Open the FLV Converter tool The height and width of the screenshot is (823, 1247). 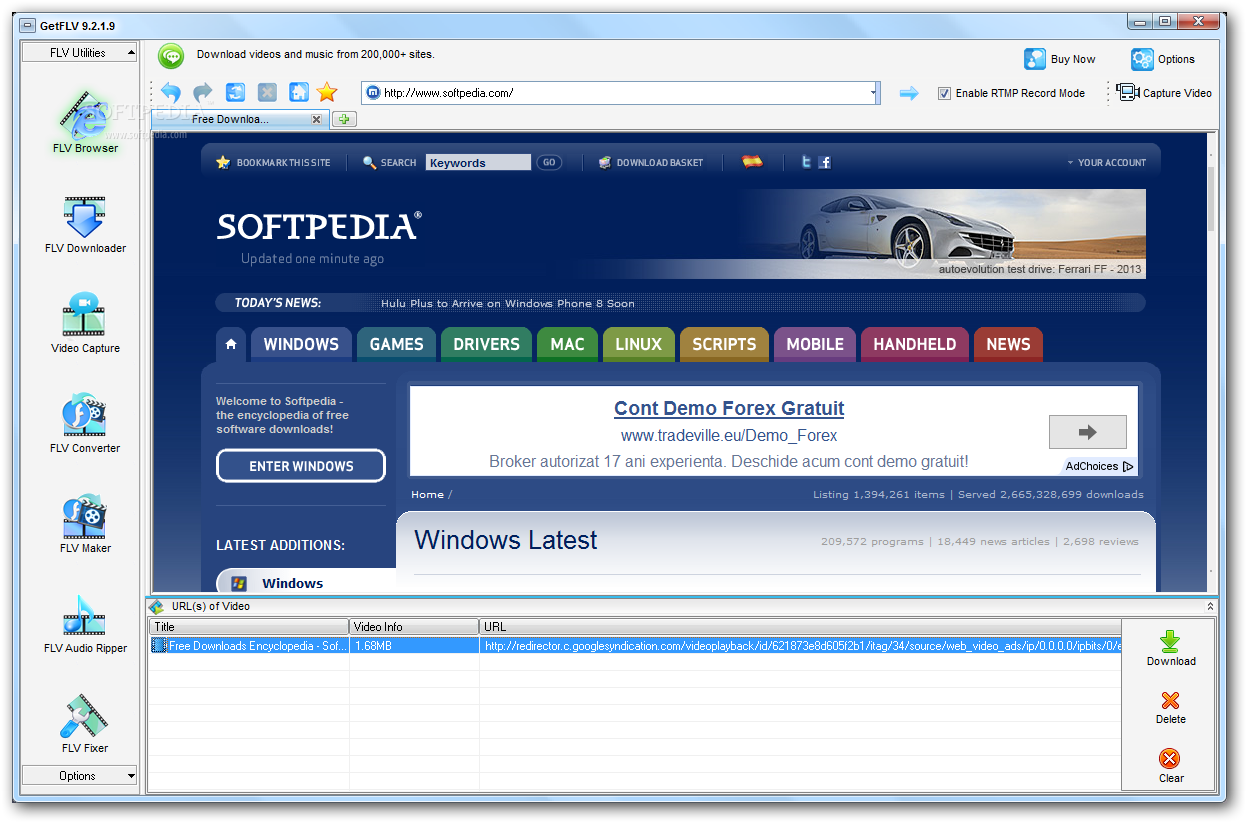(85, 422)
